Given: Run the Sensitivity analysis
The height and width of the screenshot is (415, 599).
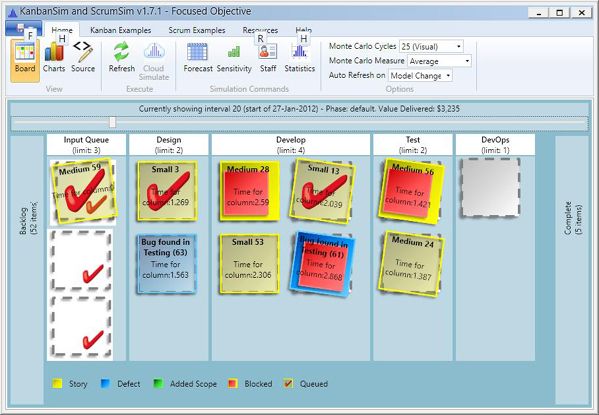Looking at the screenshot, I should click(234, 57).
